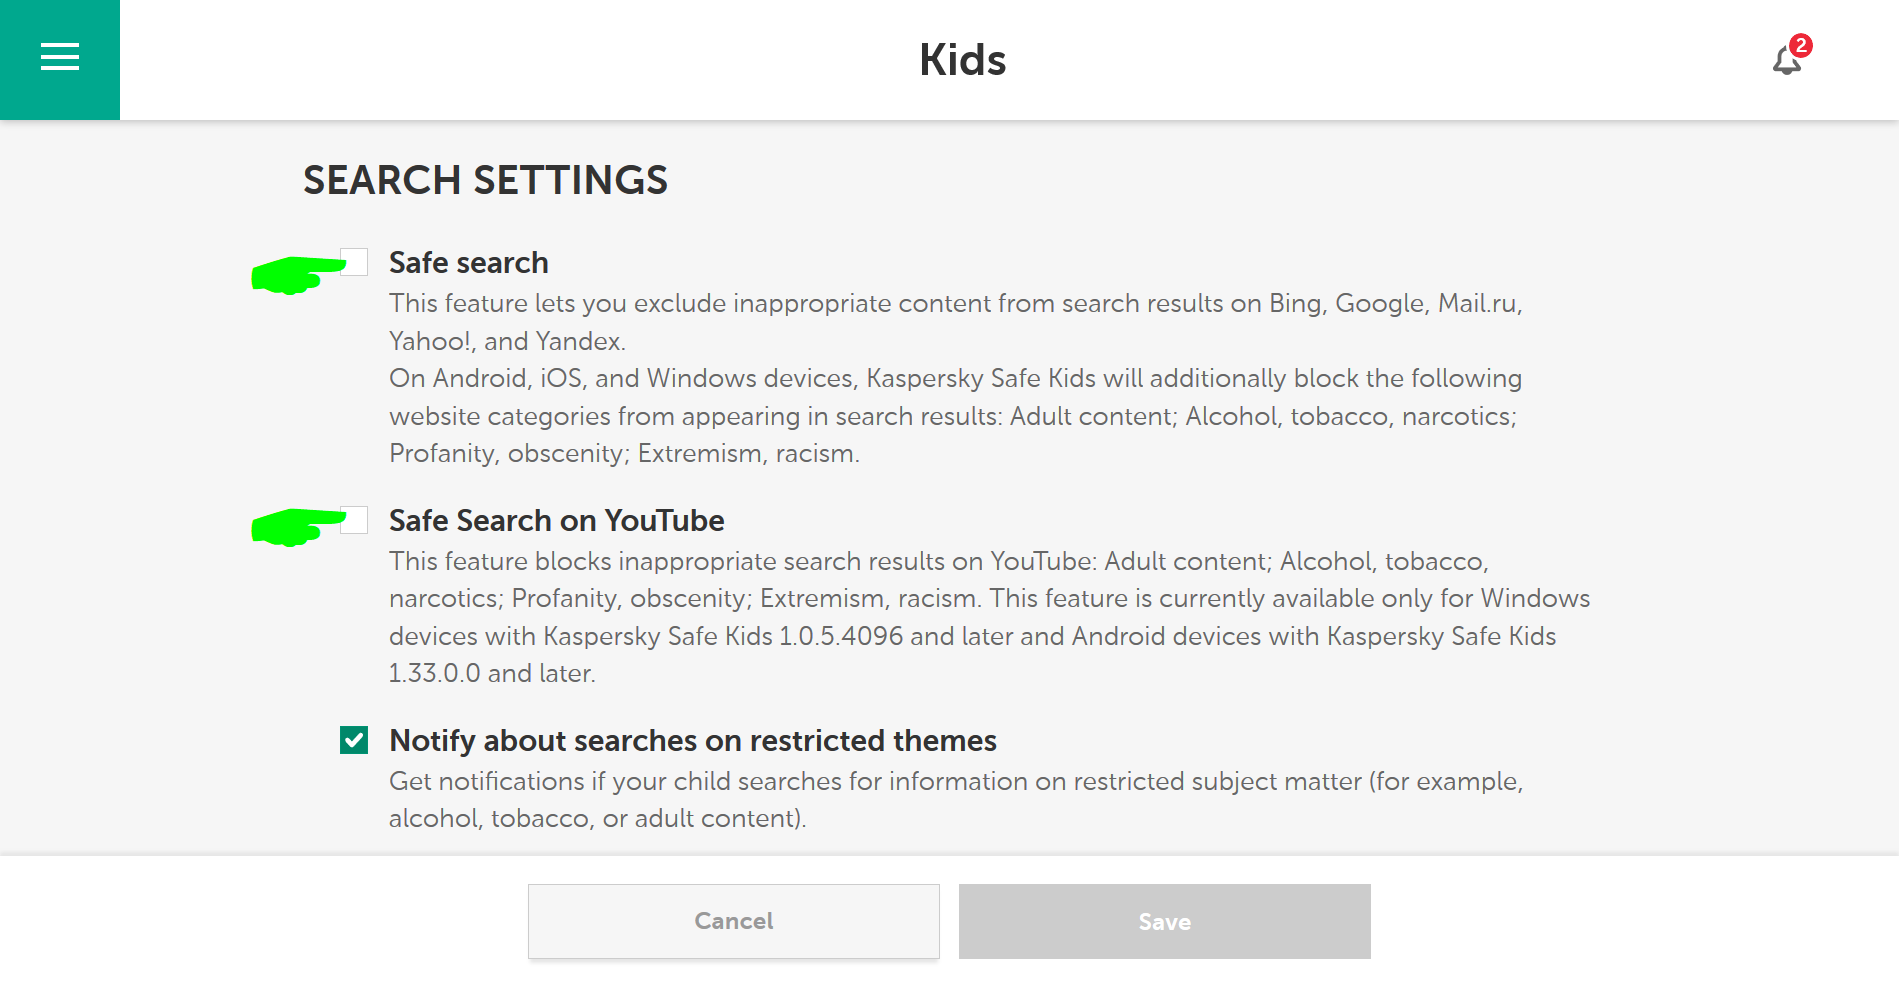Enable the Safe Search on YouTube checkbox
This screenshot has width=1899, height=986.
click(x=355, y=520)
